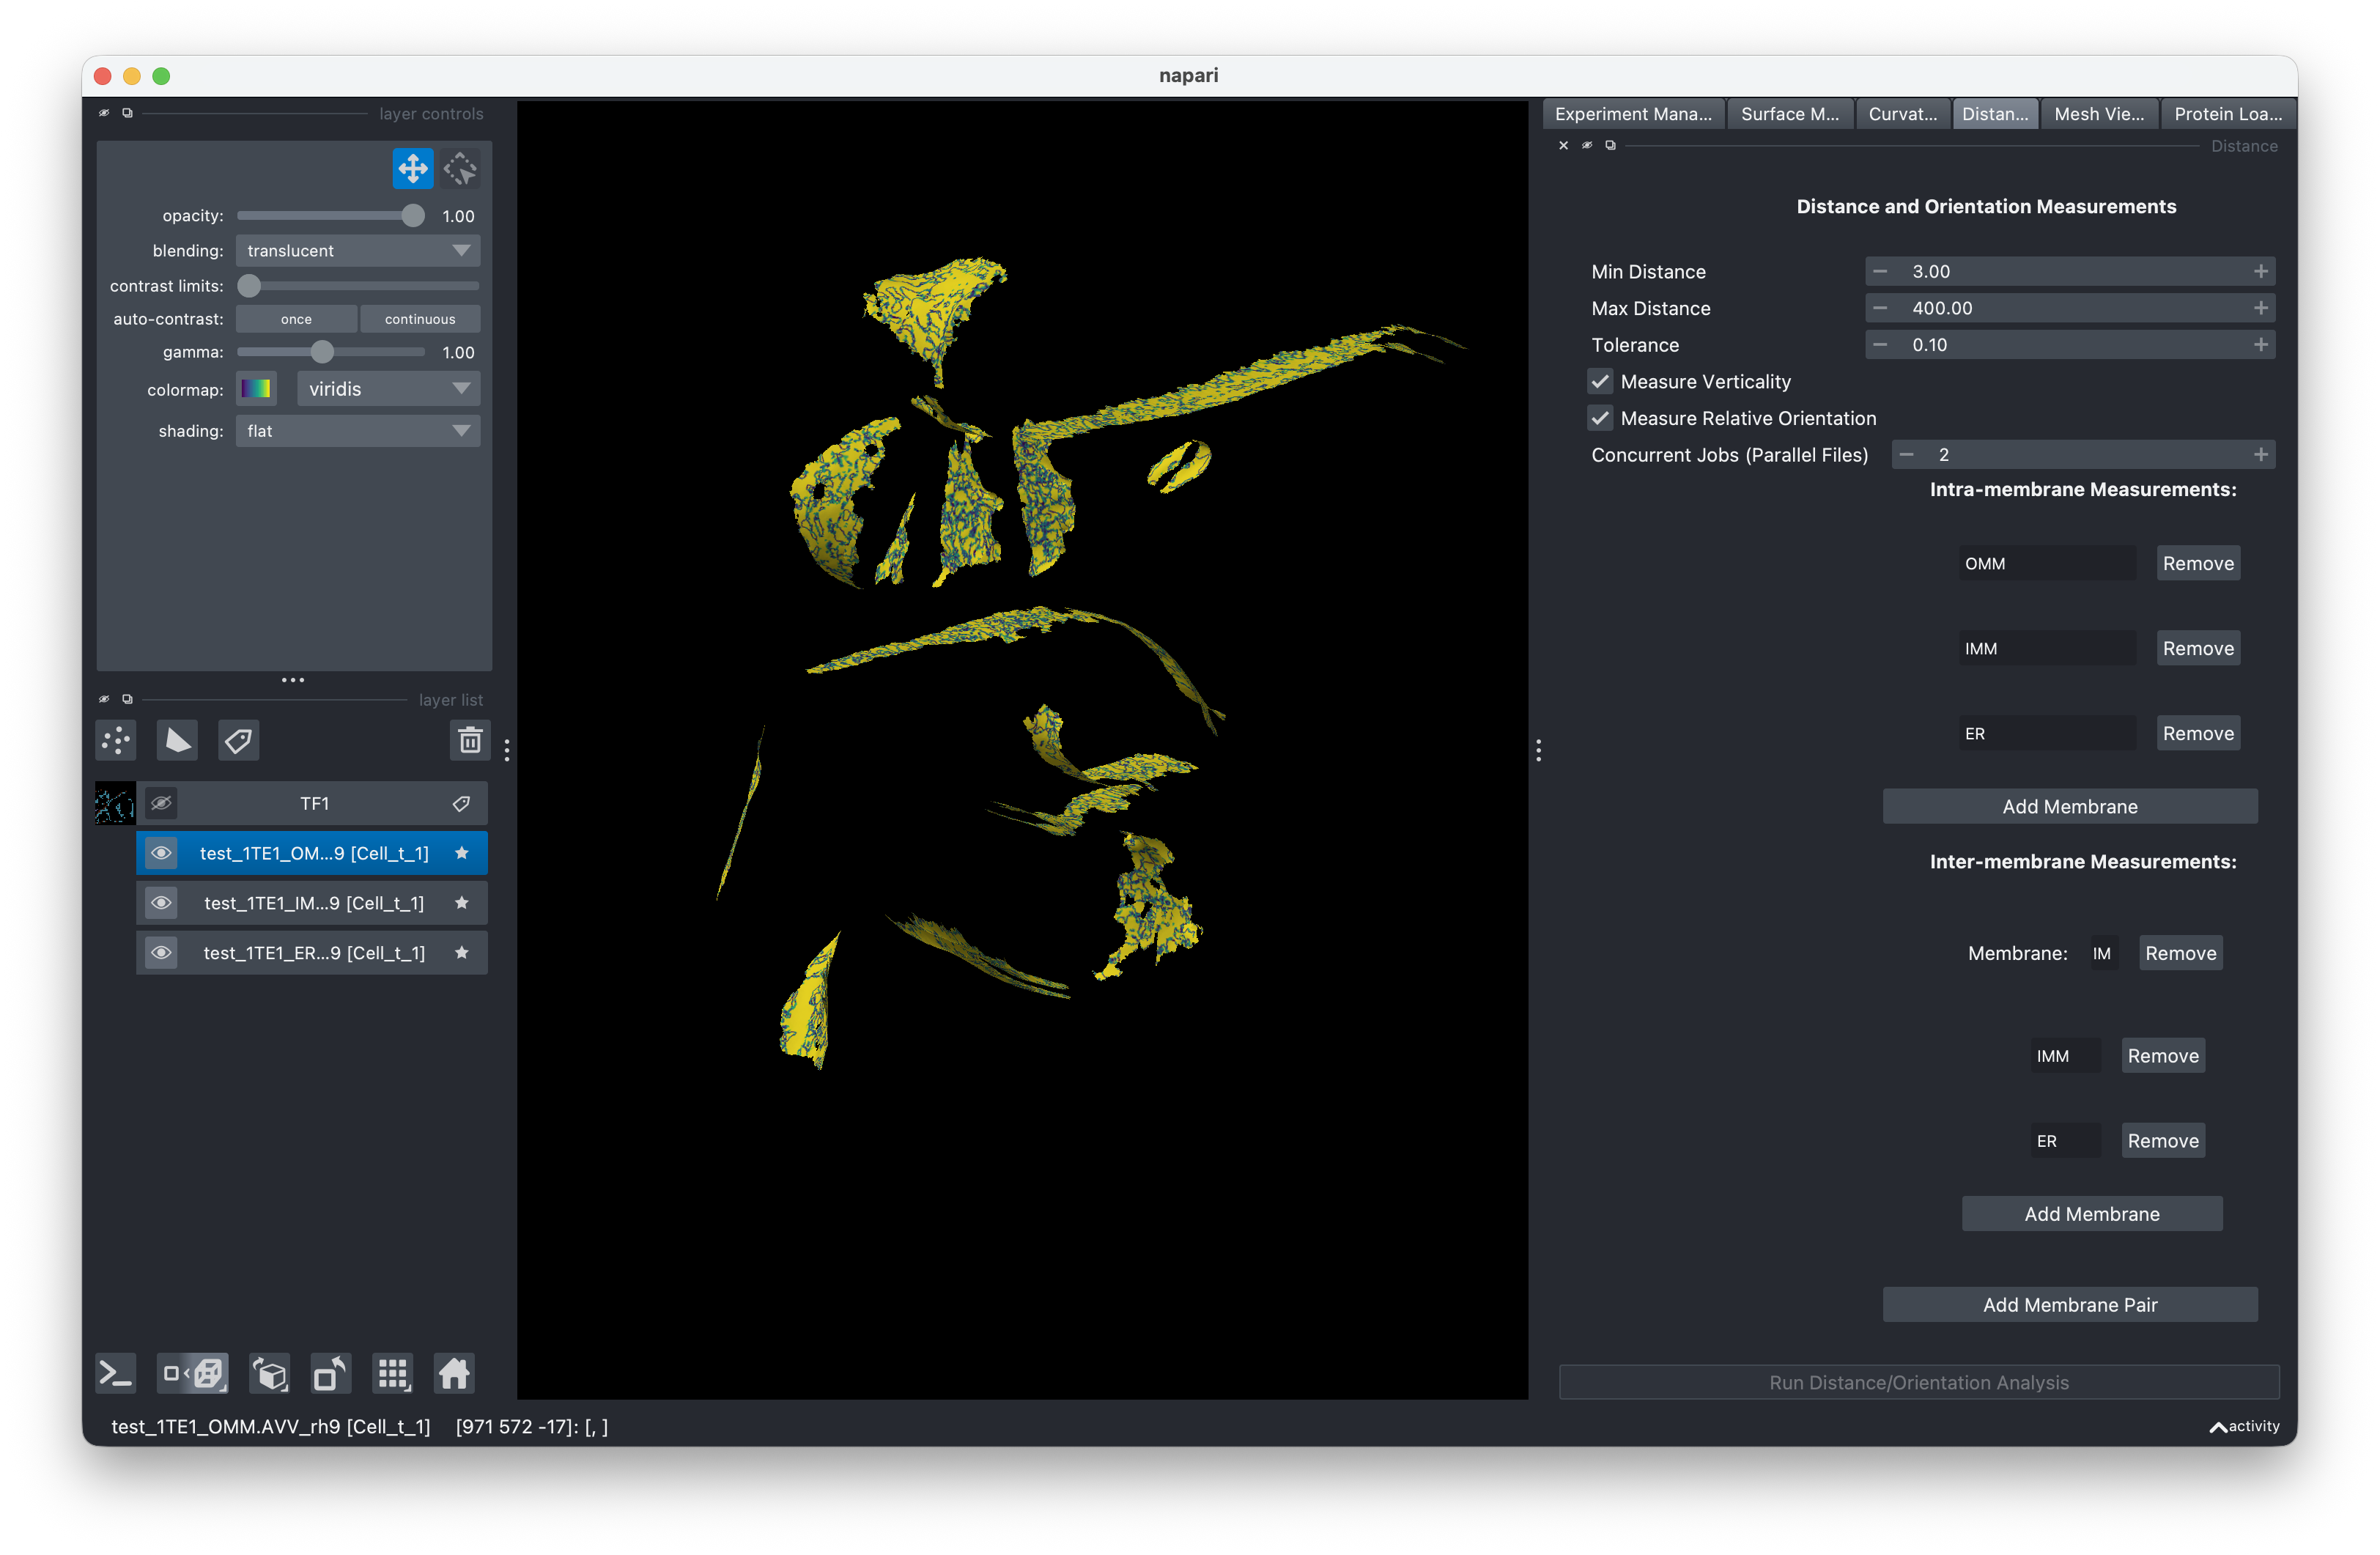
Task: Hide the test_1TE1_OM layer
Action: click(x=161, y=853)
